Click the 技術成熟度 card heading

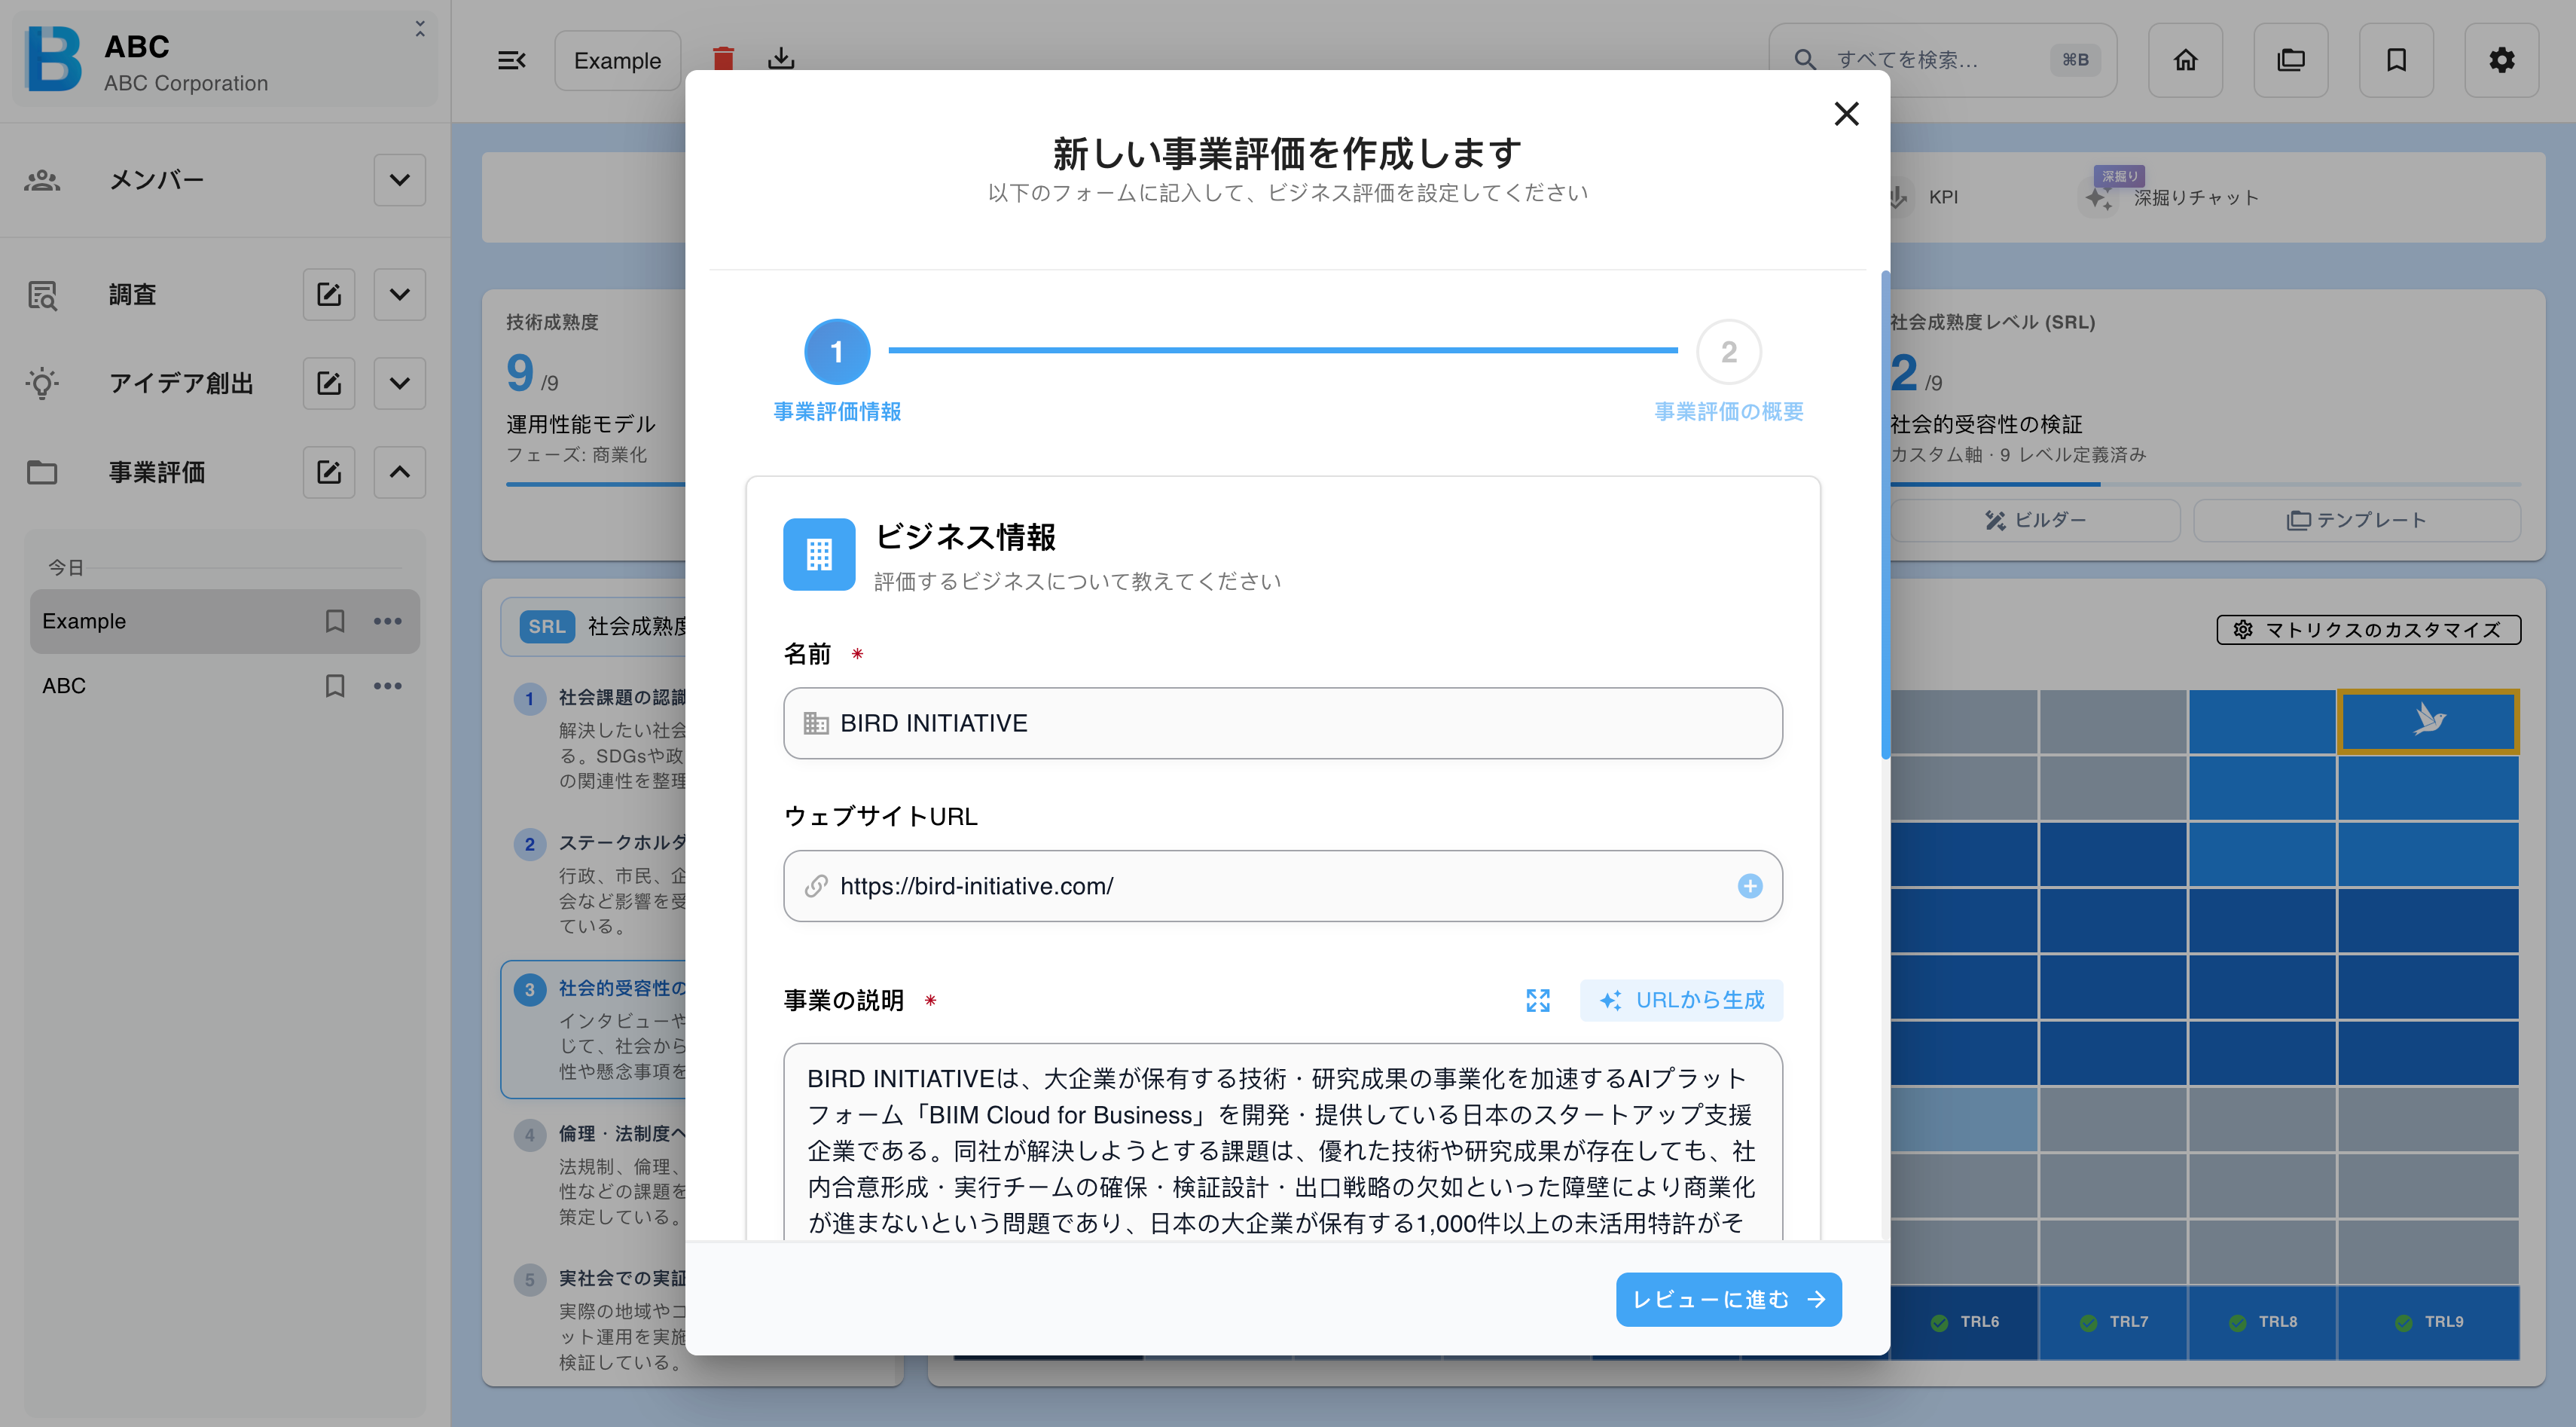pos(552,322)
